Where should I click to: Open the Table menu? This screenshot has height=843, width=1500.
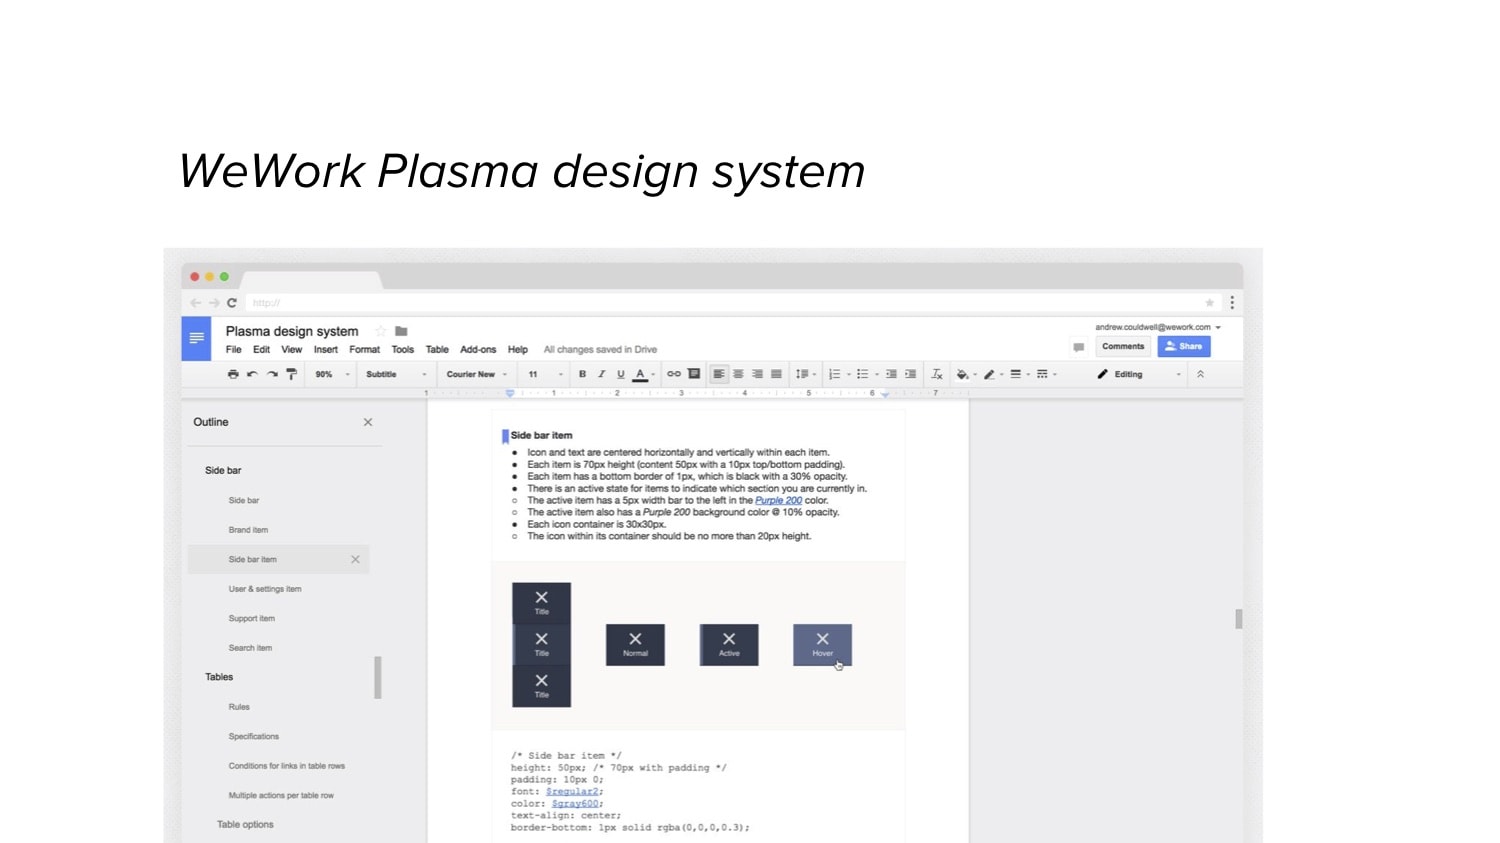tap(437, 350)
